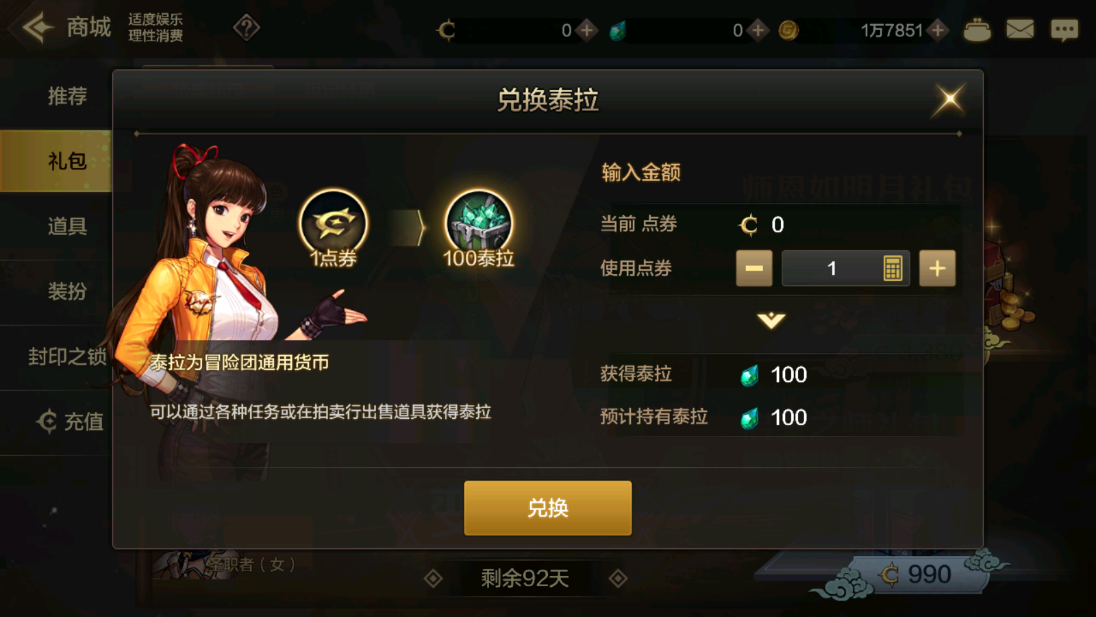Open the help question mark icon
Screen dimensions: 1096x617
pos(246,28)
